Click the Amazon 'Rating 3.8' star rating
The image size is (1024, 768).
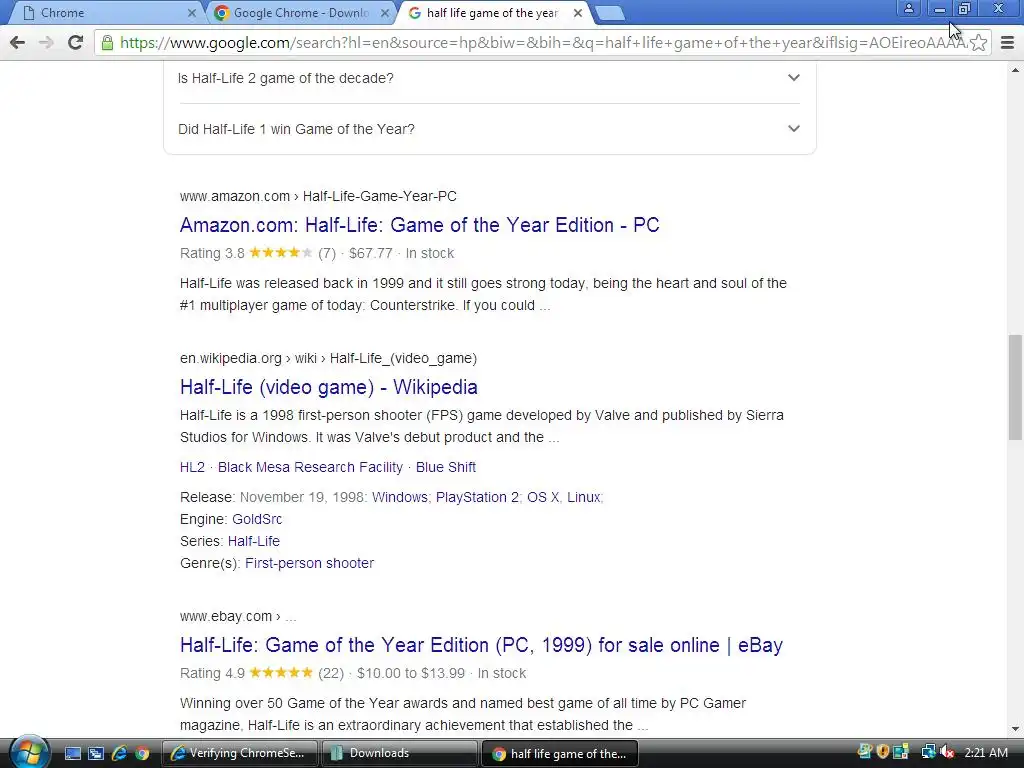pyautogui.click(x=281, y=253)
